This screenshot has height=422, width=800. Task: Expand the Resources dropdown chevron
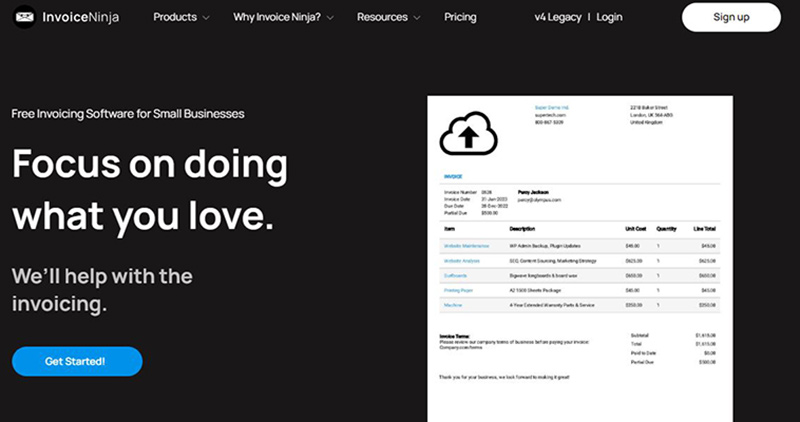[417, 18]
